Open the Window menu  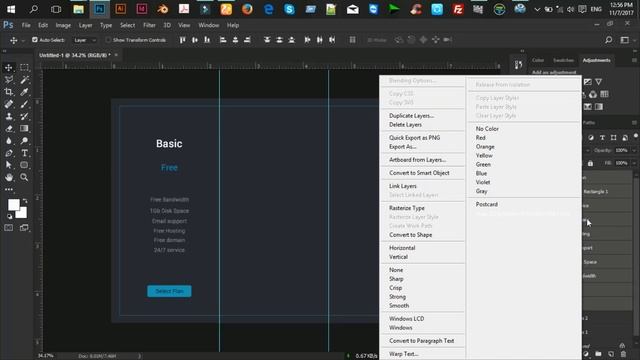(209, 25)
